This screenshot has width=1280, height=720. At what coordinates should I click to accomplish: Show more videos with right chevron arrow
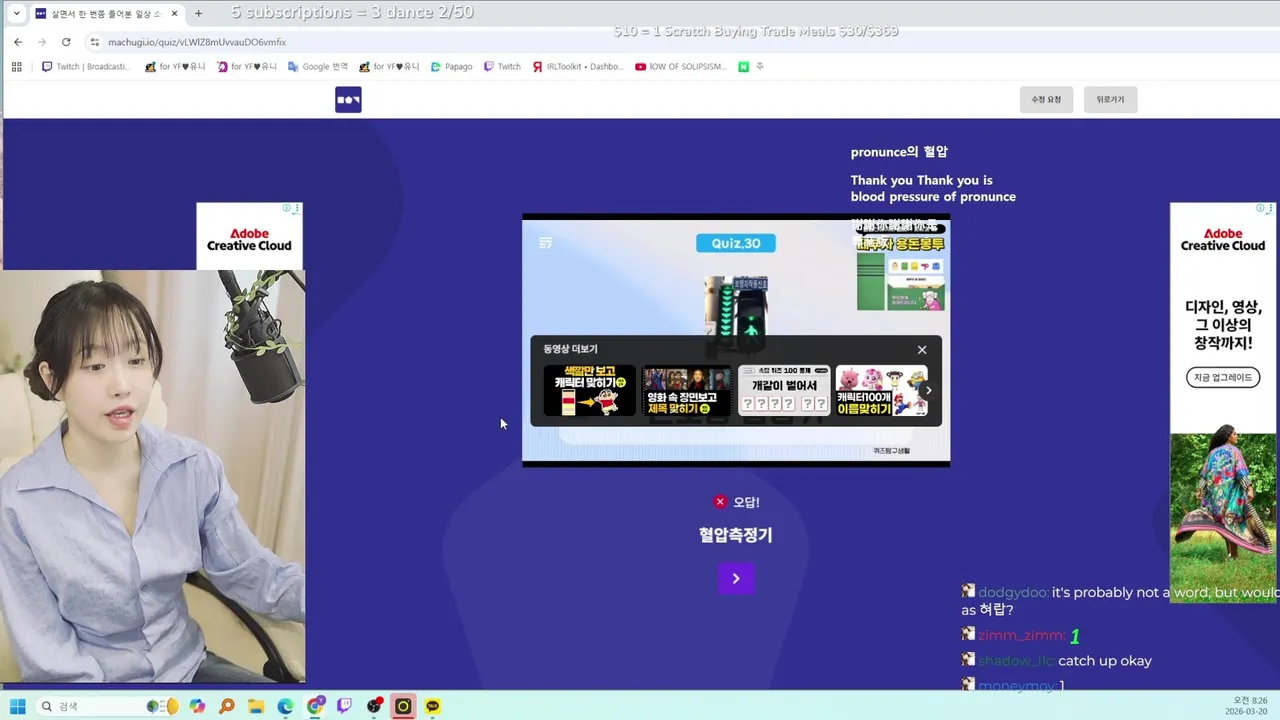928,391
